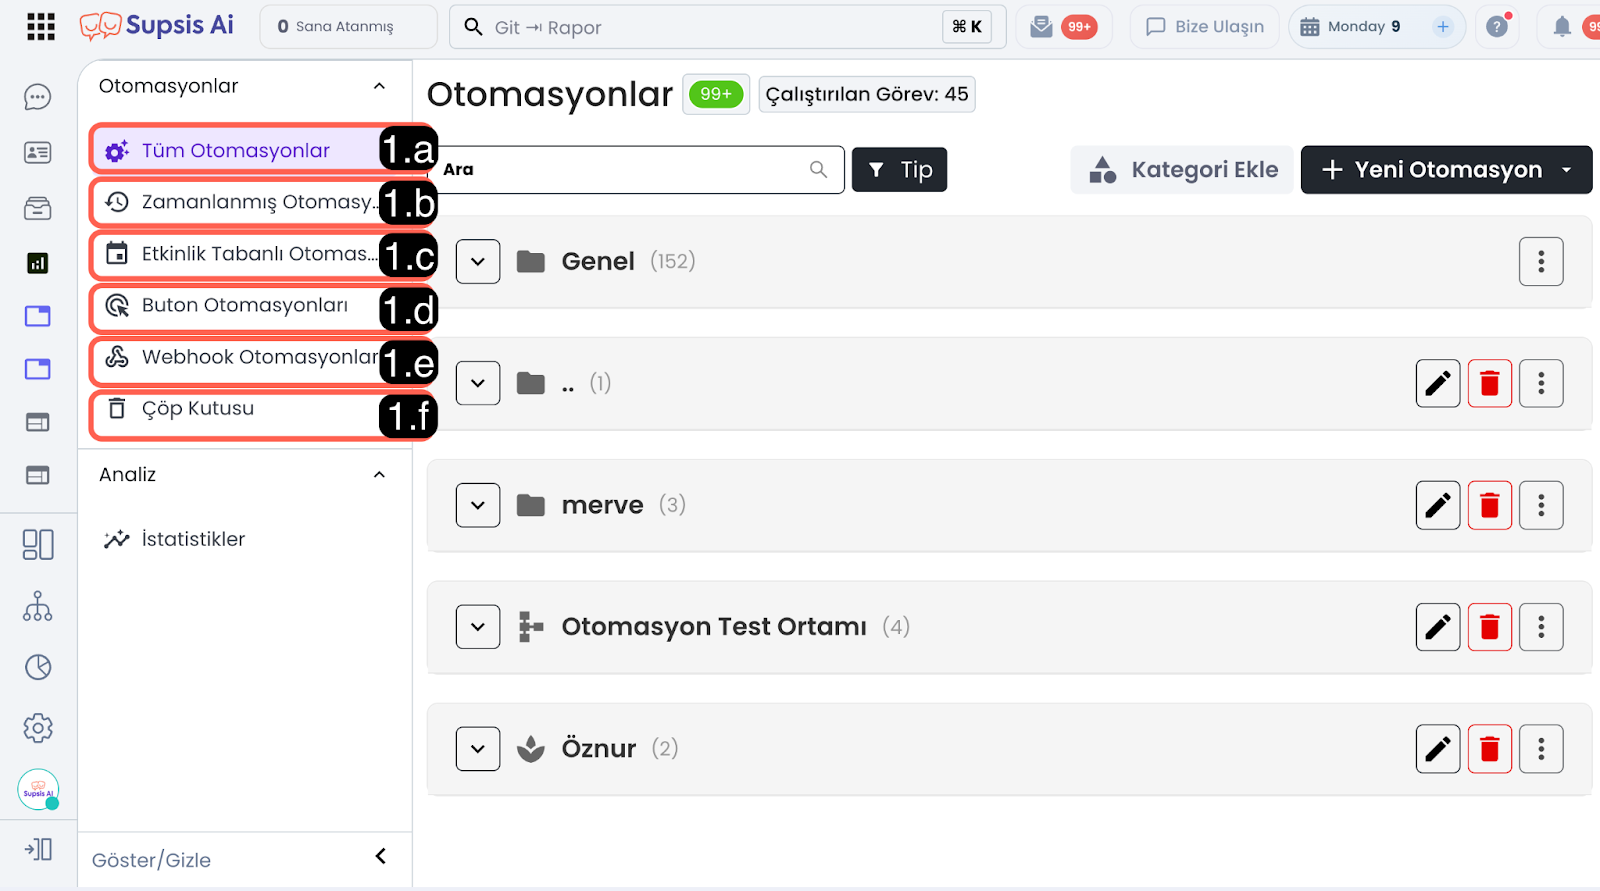
Task: Open the help question mark icon
Action: coord(1497,27)
